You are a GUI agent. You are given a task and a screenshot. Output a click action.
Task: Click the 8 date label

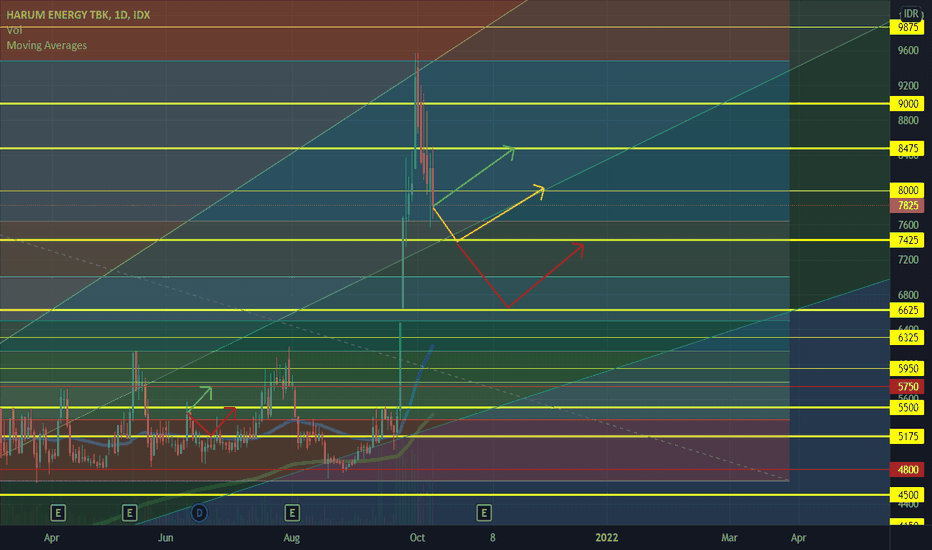click(493, 538)
